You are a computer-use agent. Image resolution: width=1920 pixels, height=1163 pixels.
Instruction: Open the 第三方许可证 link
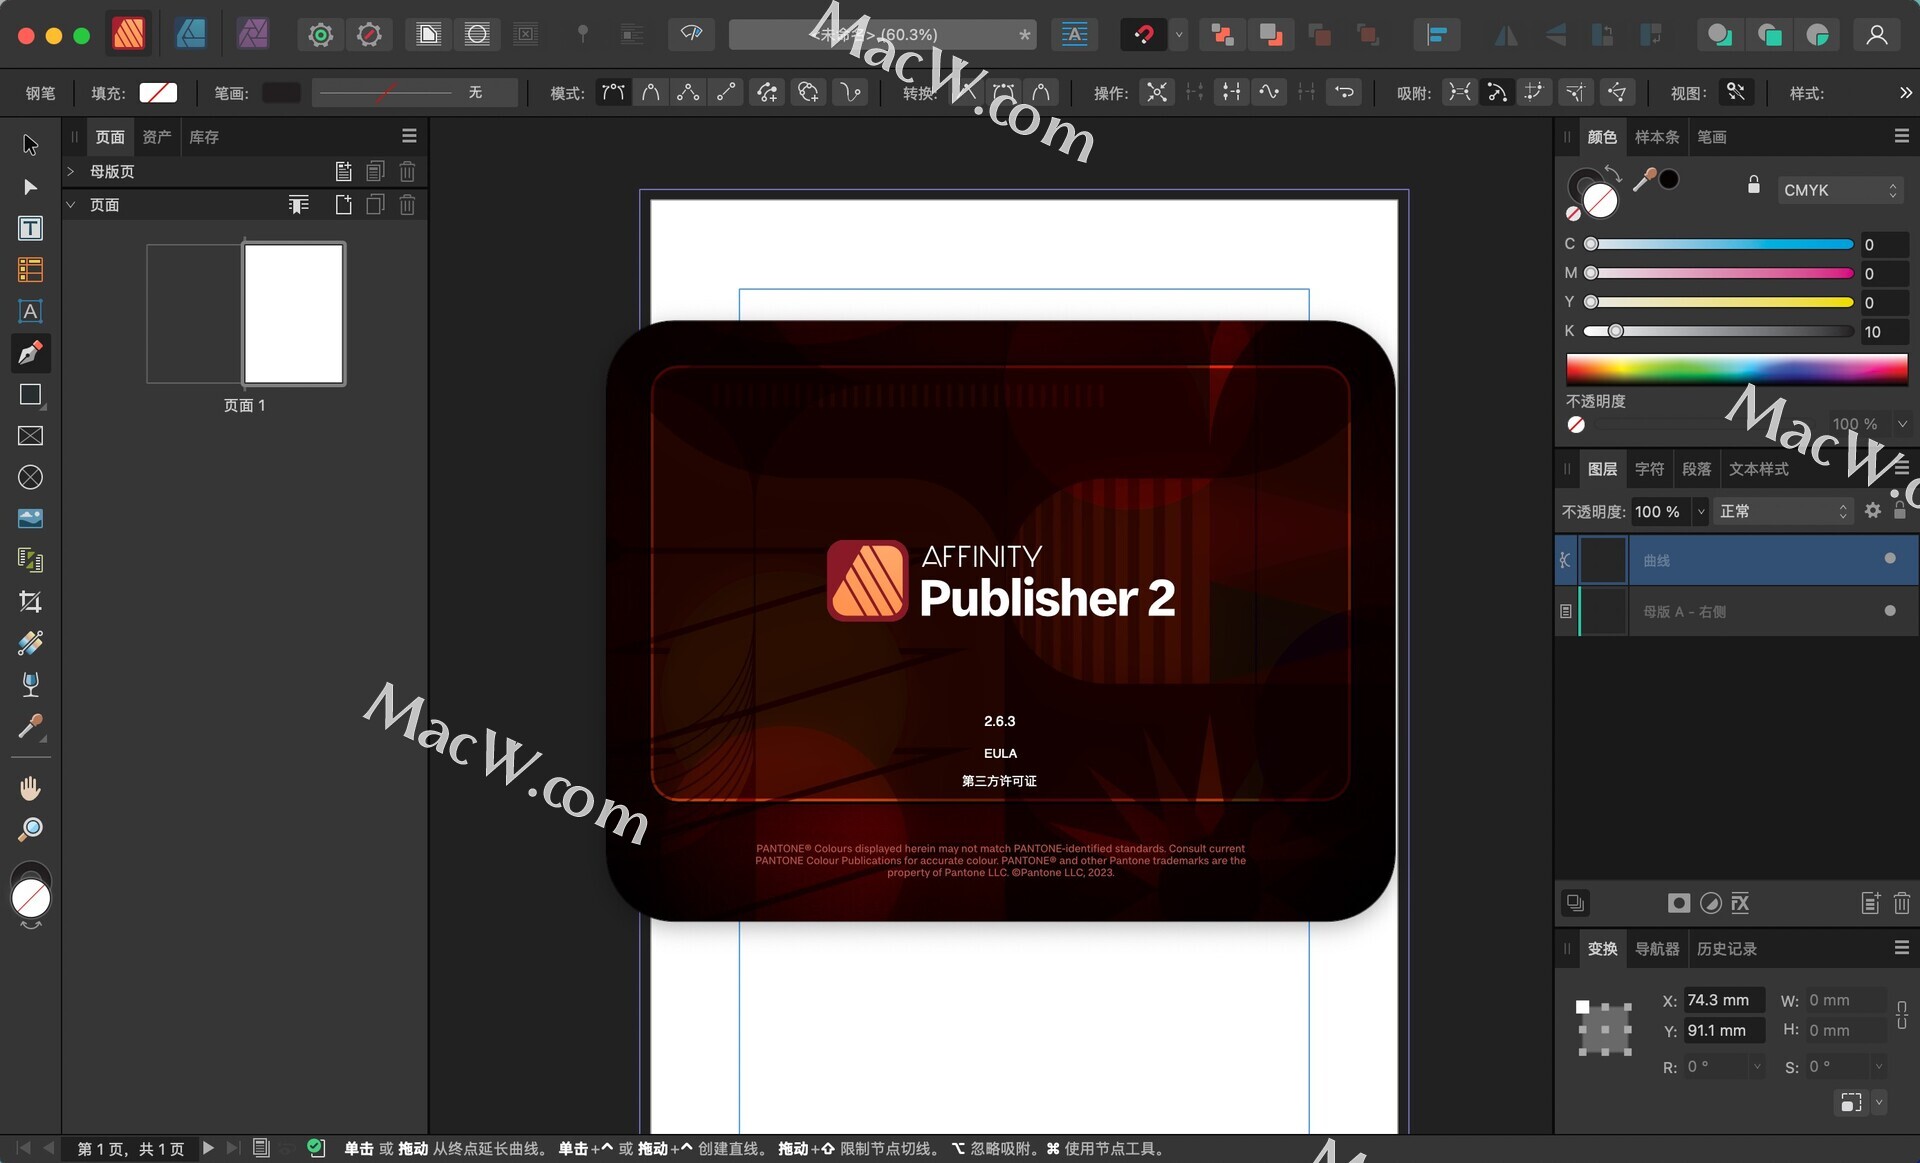pos(999,781)
